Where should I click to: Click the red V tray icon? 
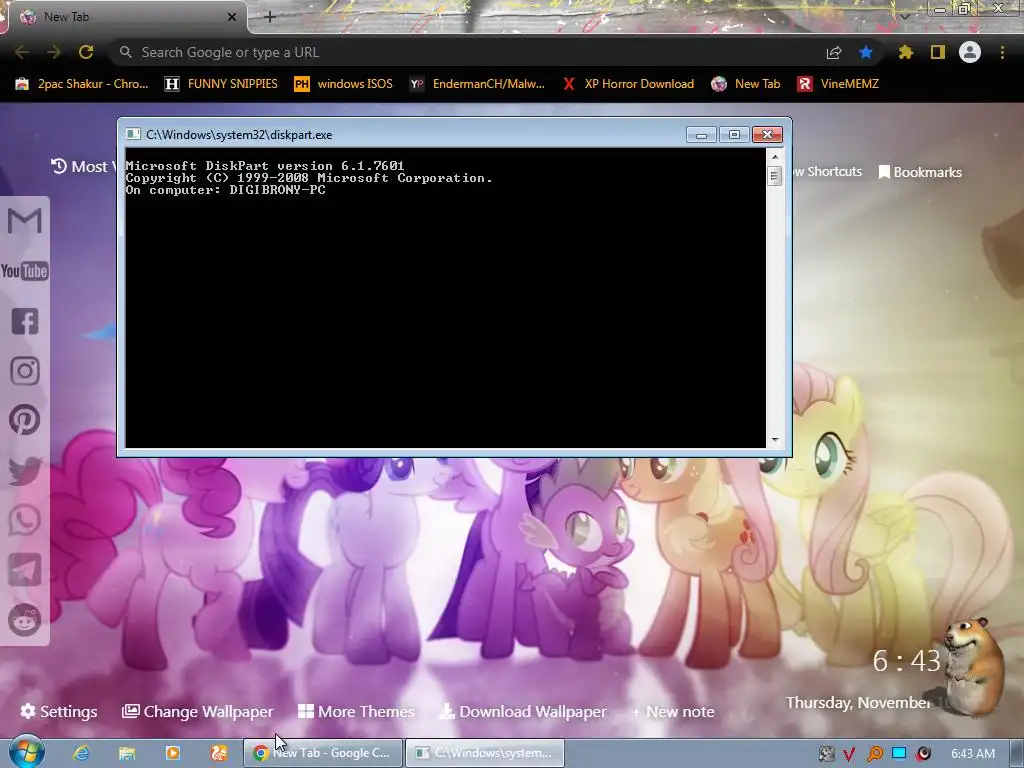click(849, 754)
